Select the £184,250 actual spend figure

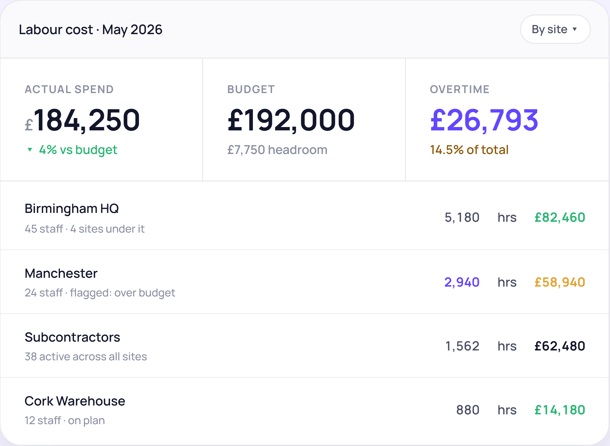pos(82,120)
